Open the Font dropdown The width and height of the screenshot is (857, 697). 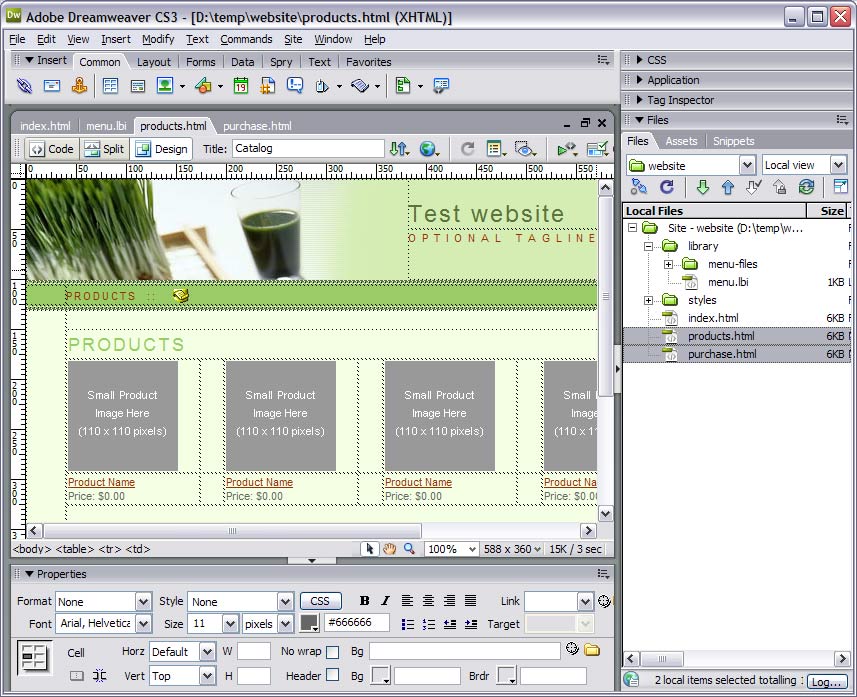coord(143,624)
